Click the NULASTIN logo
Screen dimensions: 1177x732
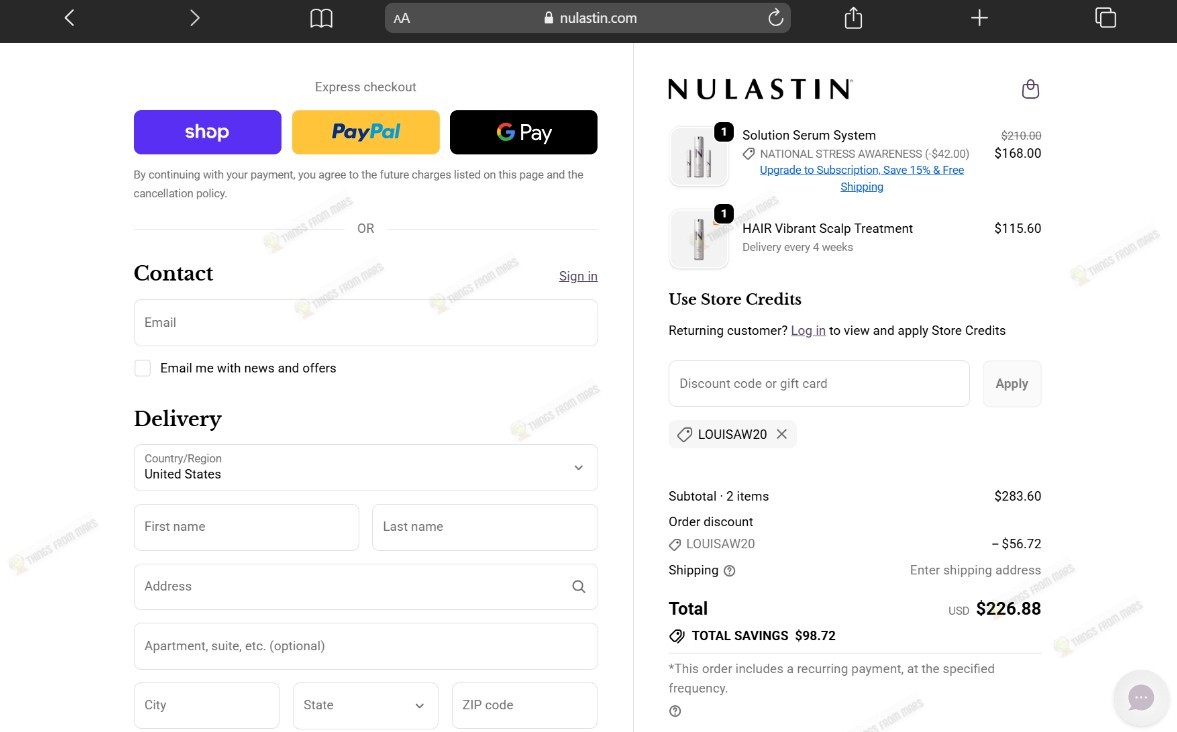click(x=760, y=89)
